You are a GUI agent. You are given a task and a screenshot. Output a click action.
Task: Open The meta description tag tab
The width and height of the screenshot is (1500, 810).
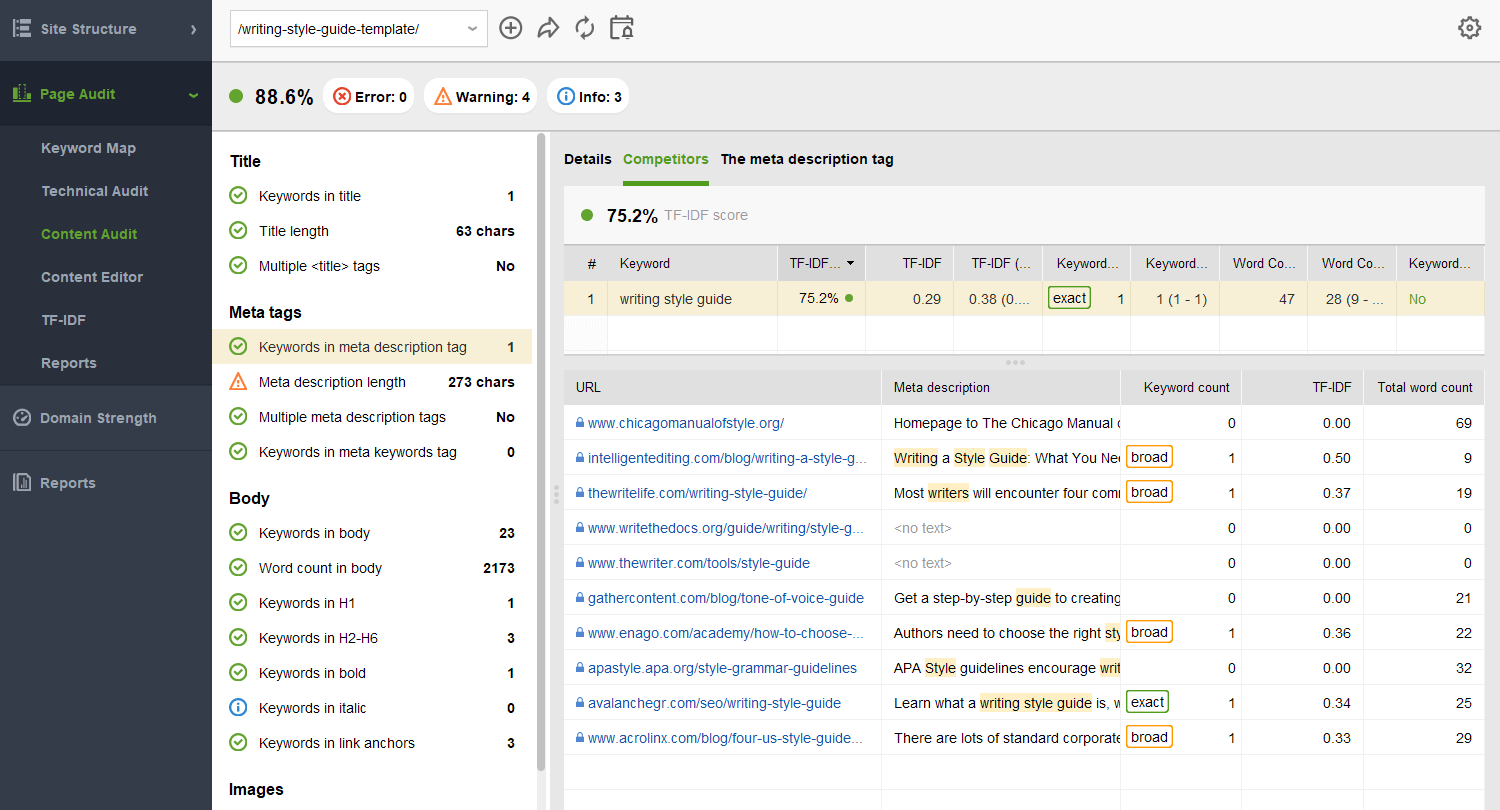[807, 159]
